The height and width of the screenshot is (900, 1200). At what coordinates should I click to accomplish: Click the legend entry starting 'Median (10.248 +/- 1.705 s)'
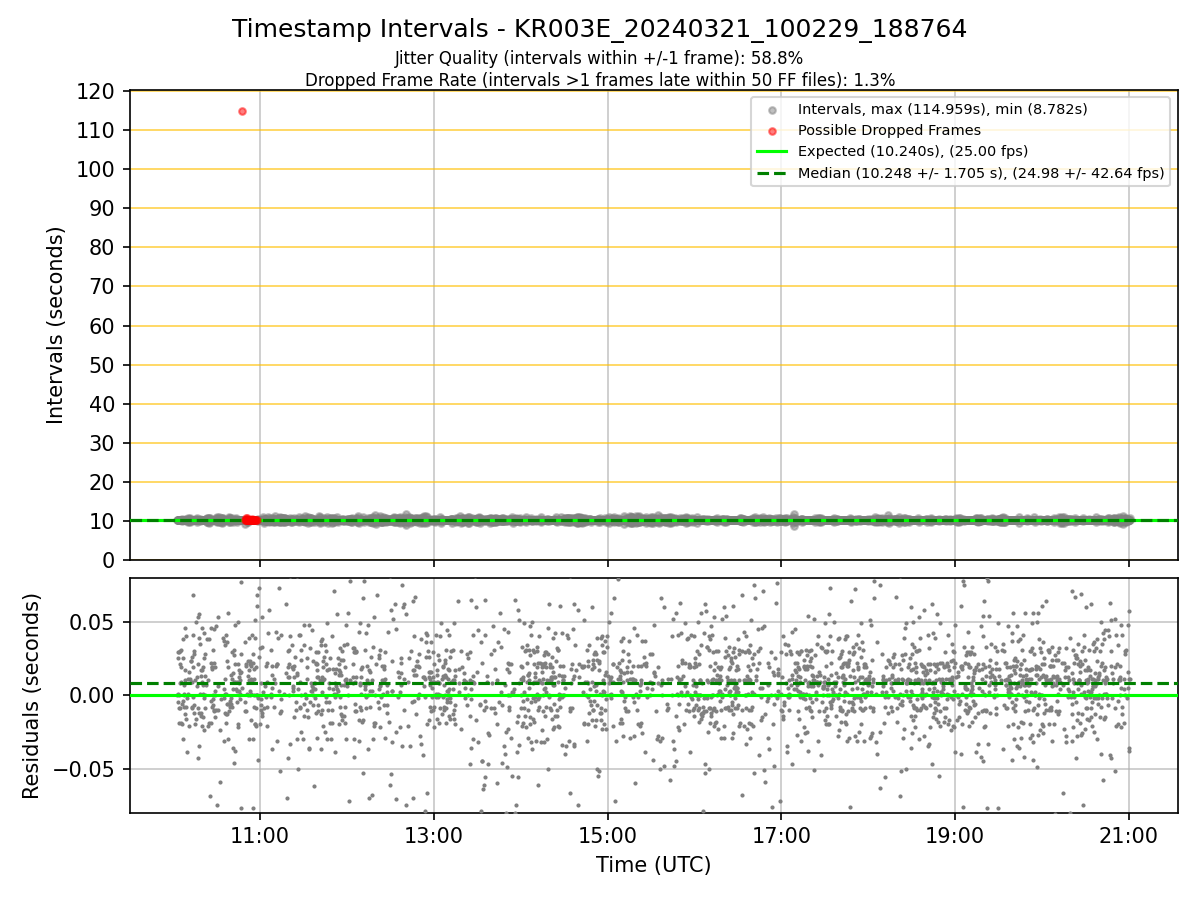[x=981, y=173]
